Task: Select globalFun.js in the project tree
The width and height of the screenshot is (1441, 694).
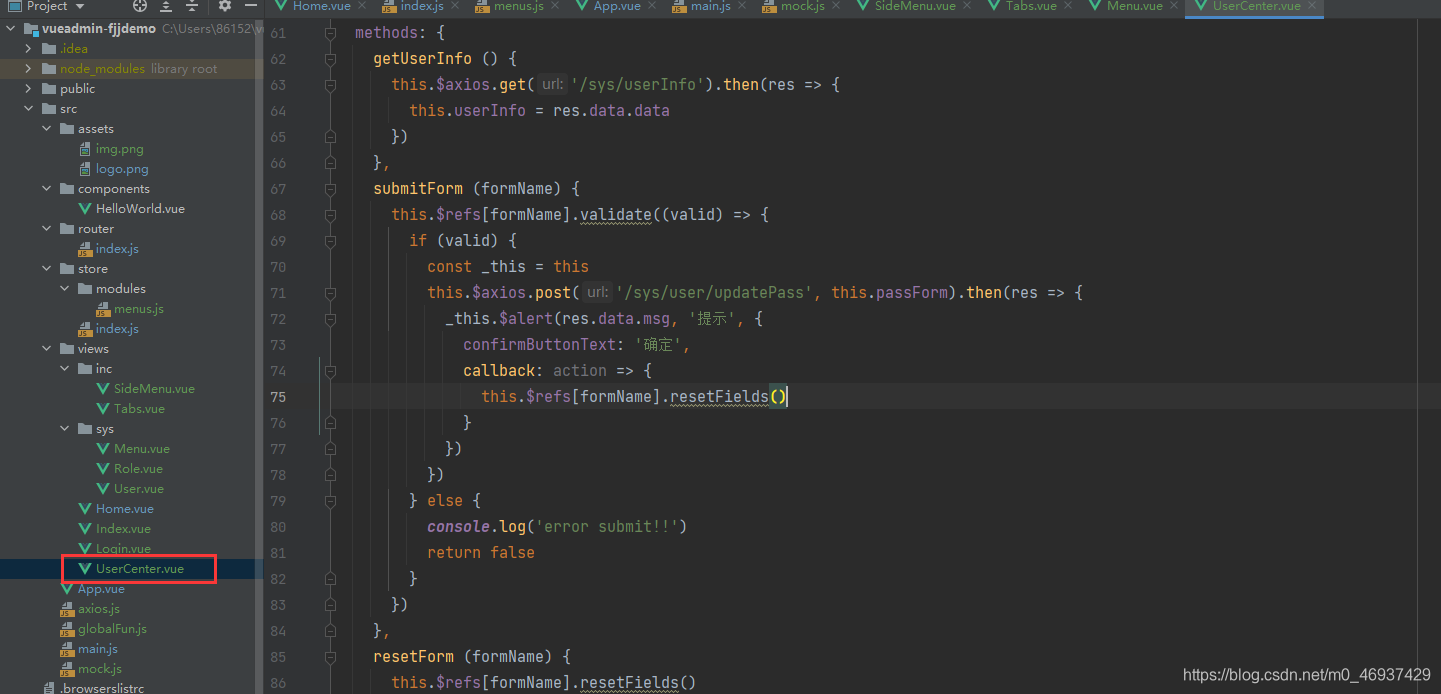Action: (x=112, y=629)
